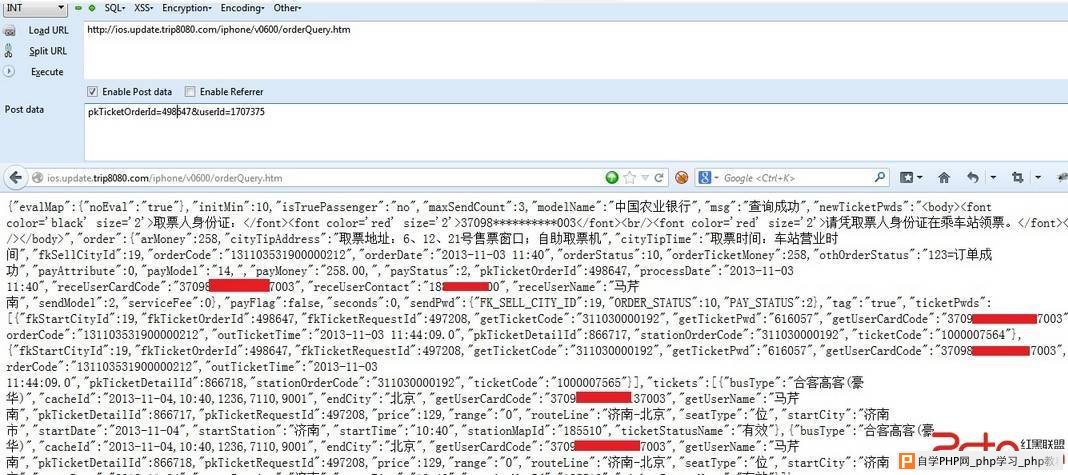This screenshot has width=1068, height=475.
Task: Bookmark this page with the star icon
Action: (631, 177)
